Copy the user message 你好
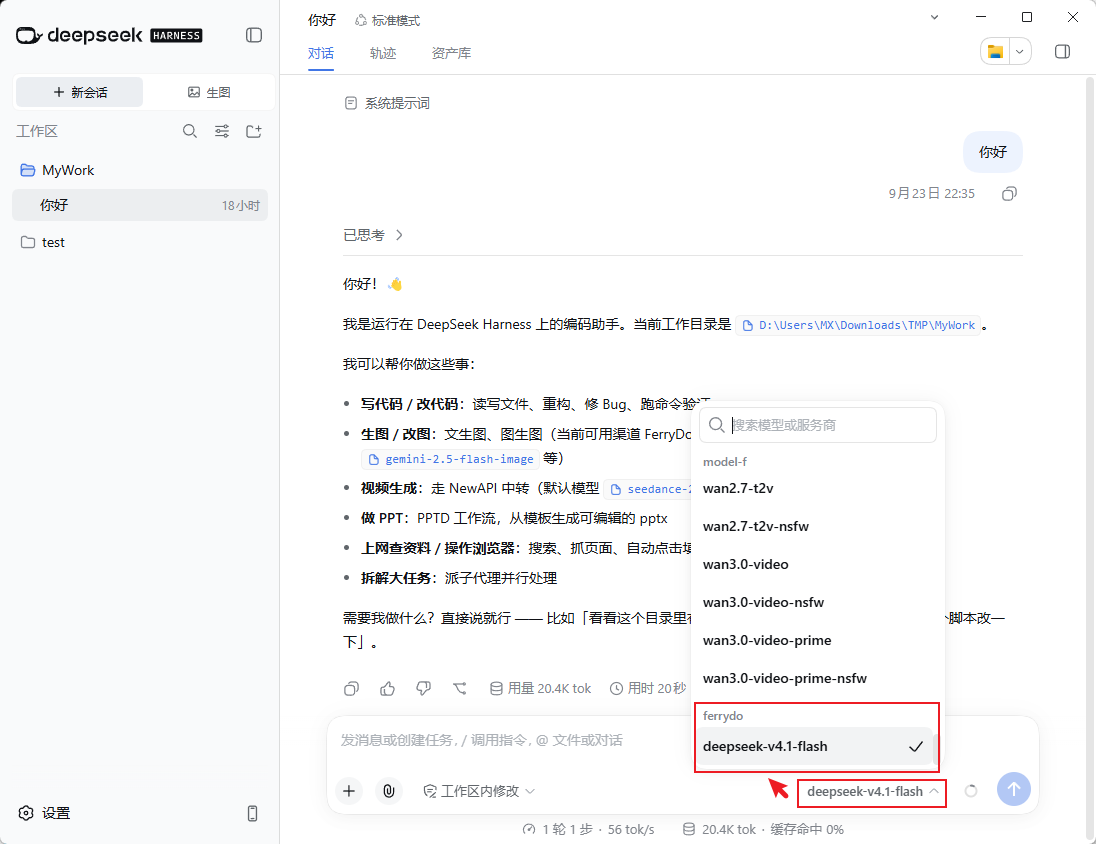Viewport: 1096px width, 844px height. click(x=1009, y=194)
